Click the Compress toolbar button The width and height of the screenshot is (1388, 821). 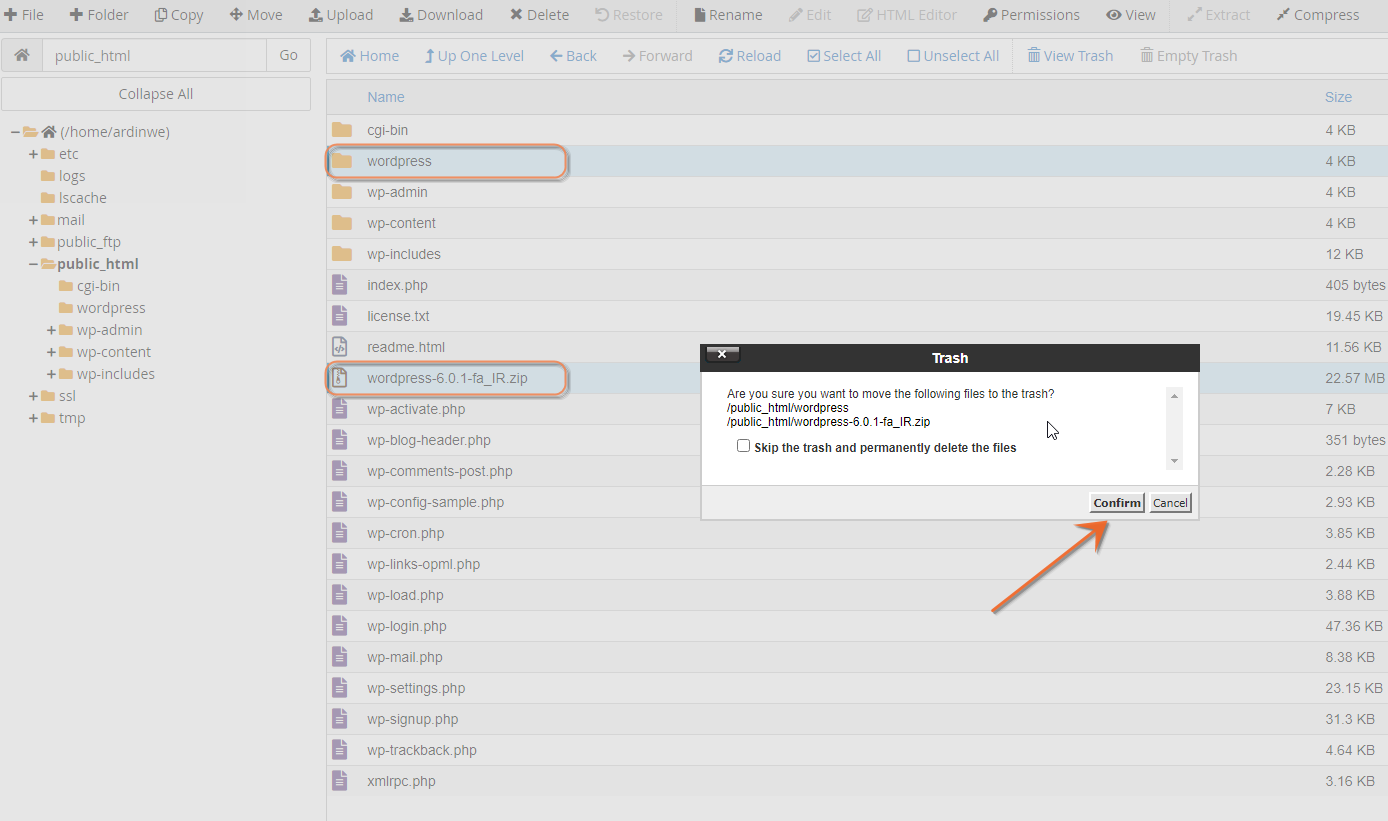[1317, 15]
